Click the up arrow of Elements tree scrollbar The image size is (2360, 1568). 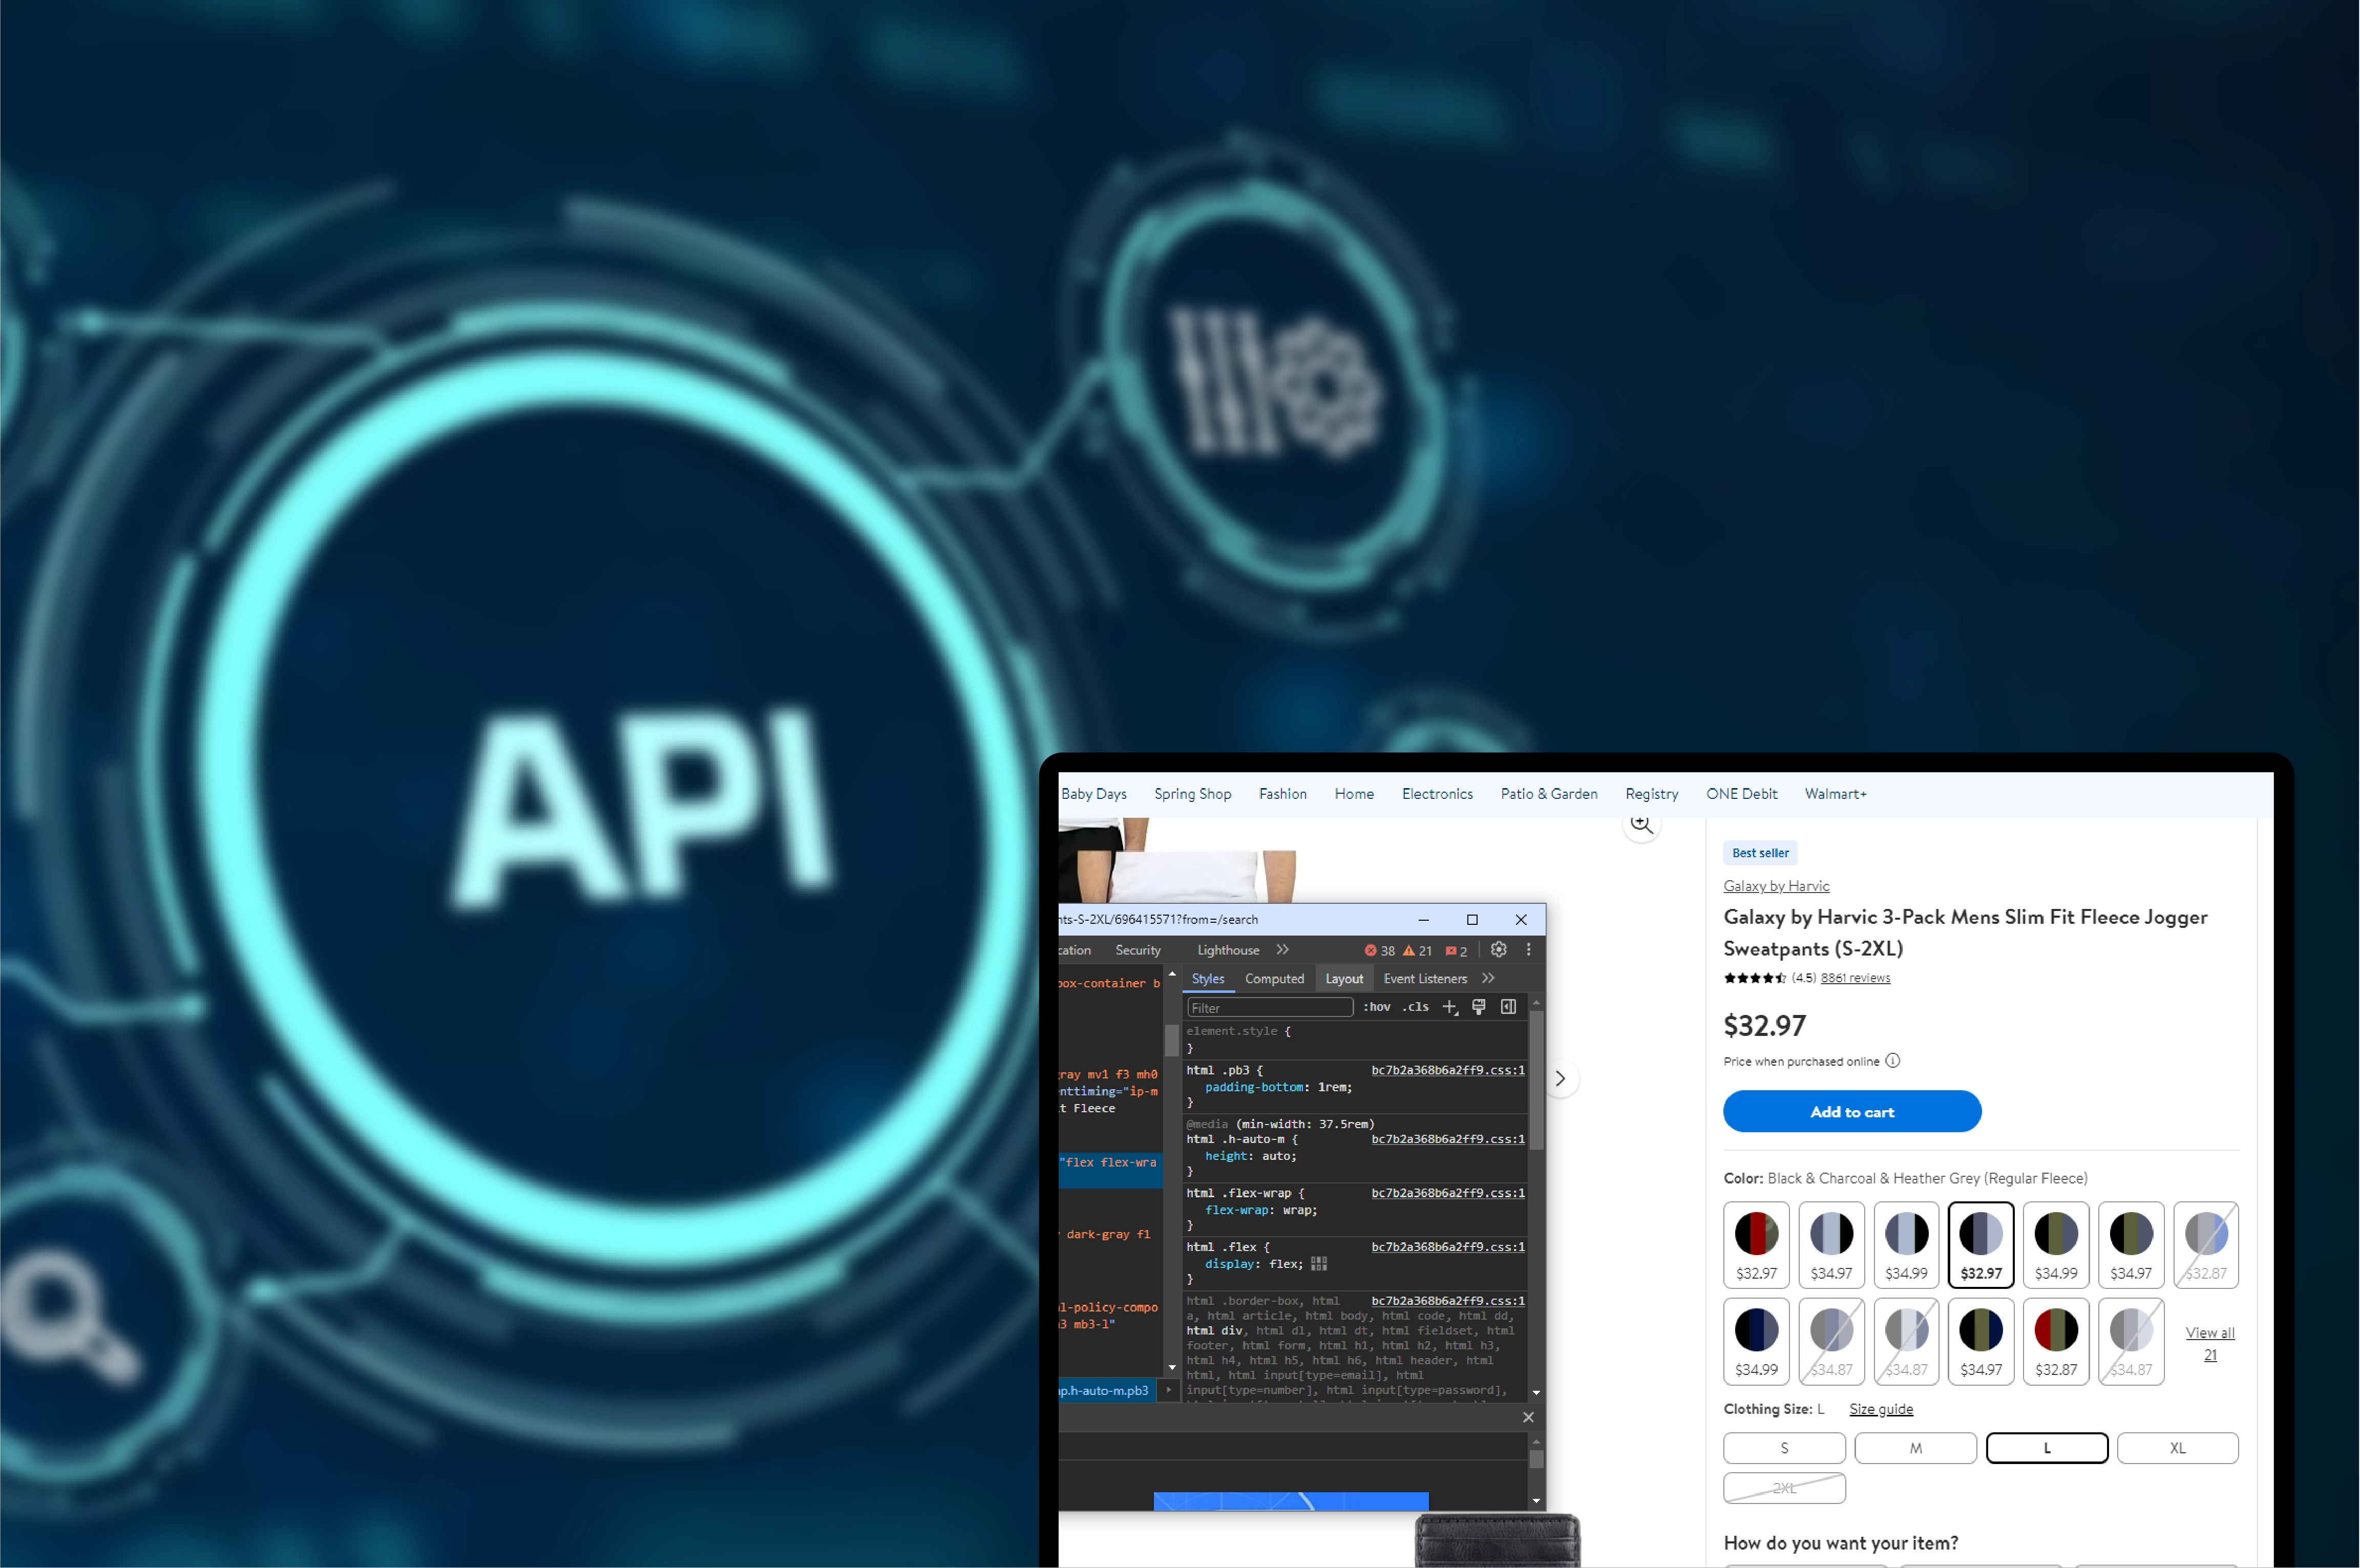click(1172, 974)
